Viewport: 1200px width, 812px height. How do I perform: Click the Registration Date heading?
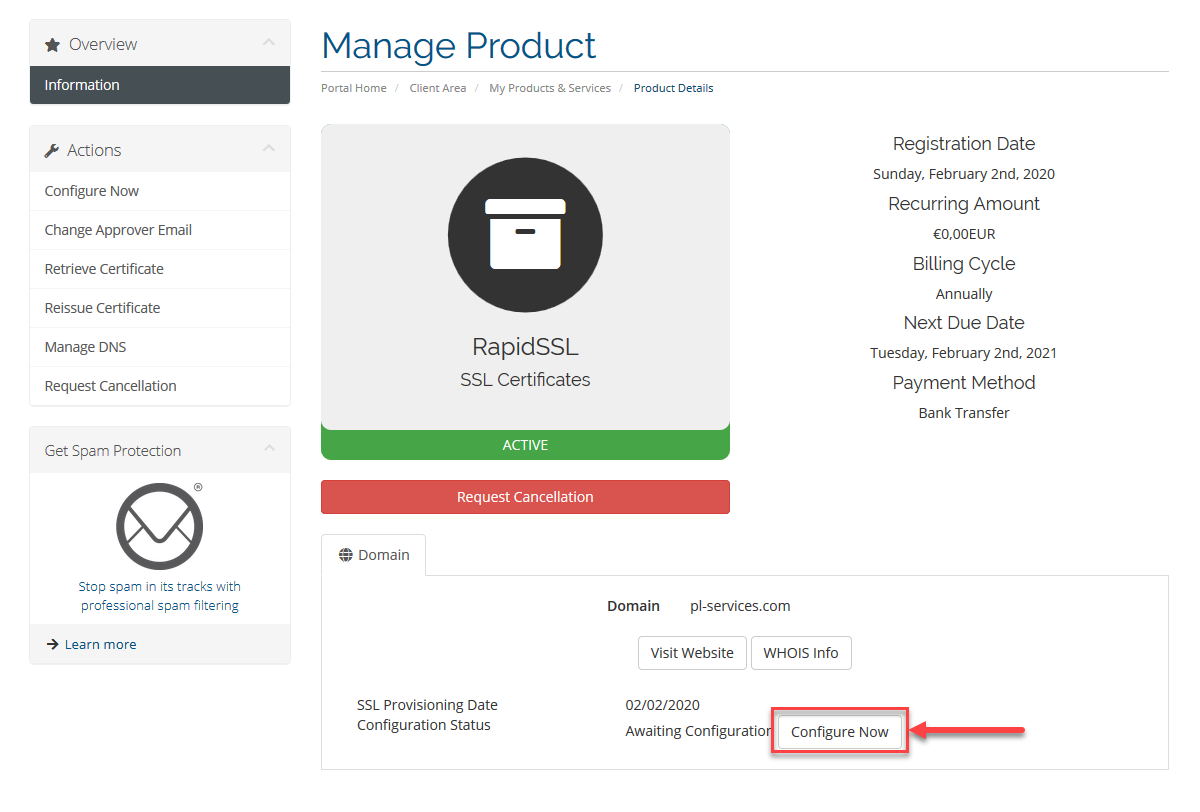(964, 144)
